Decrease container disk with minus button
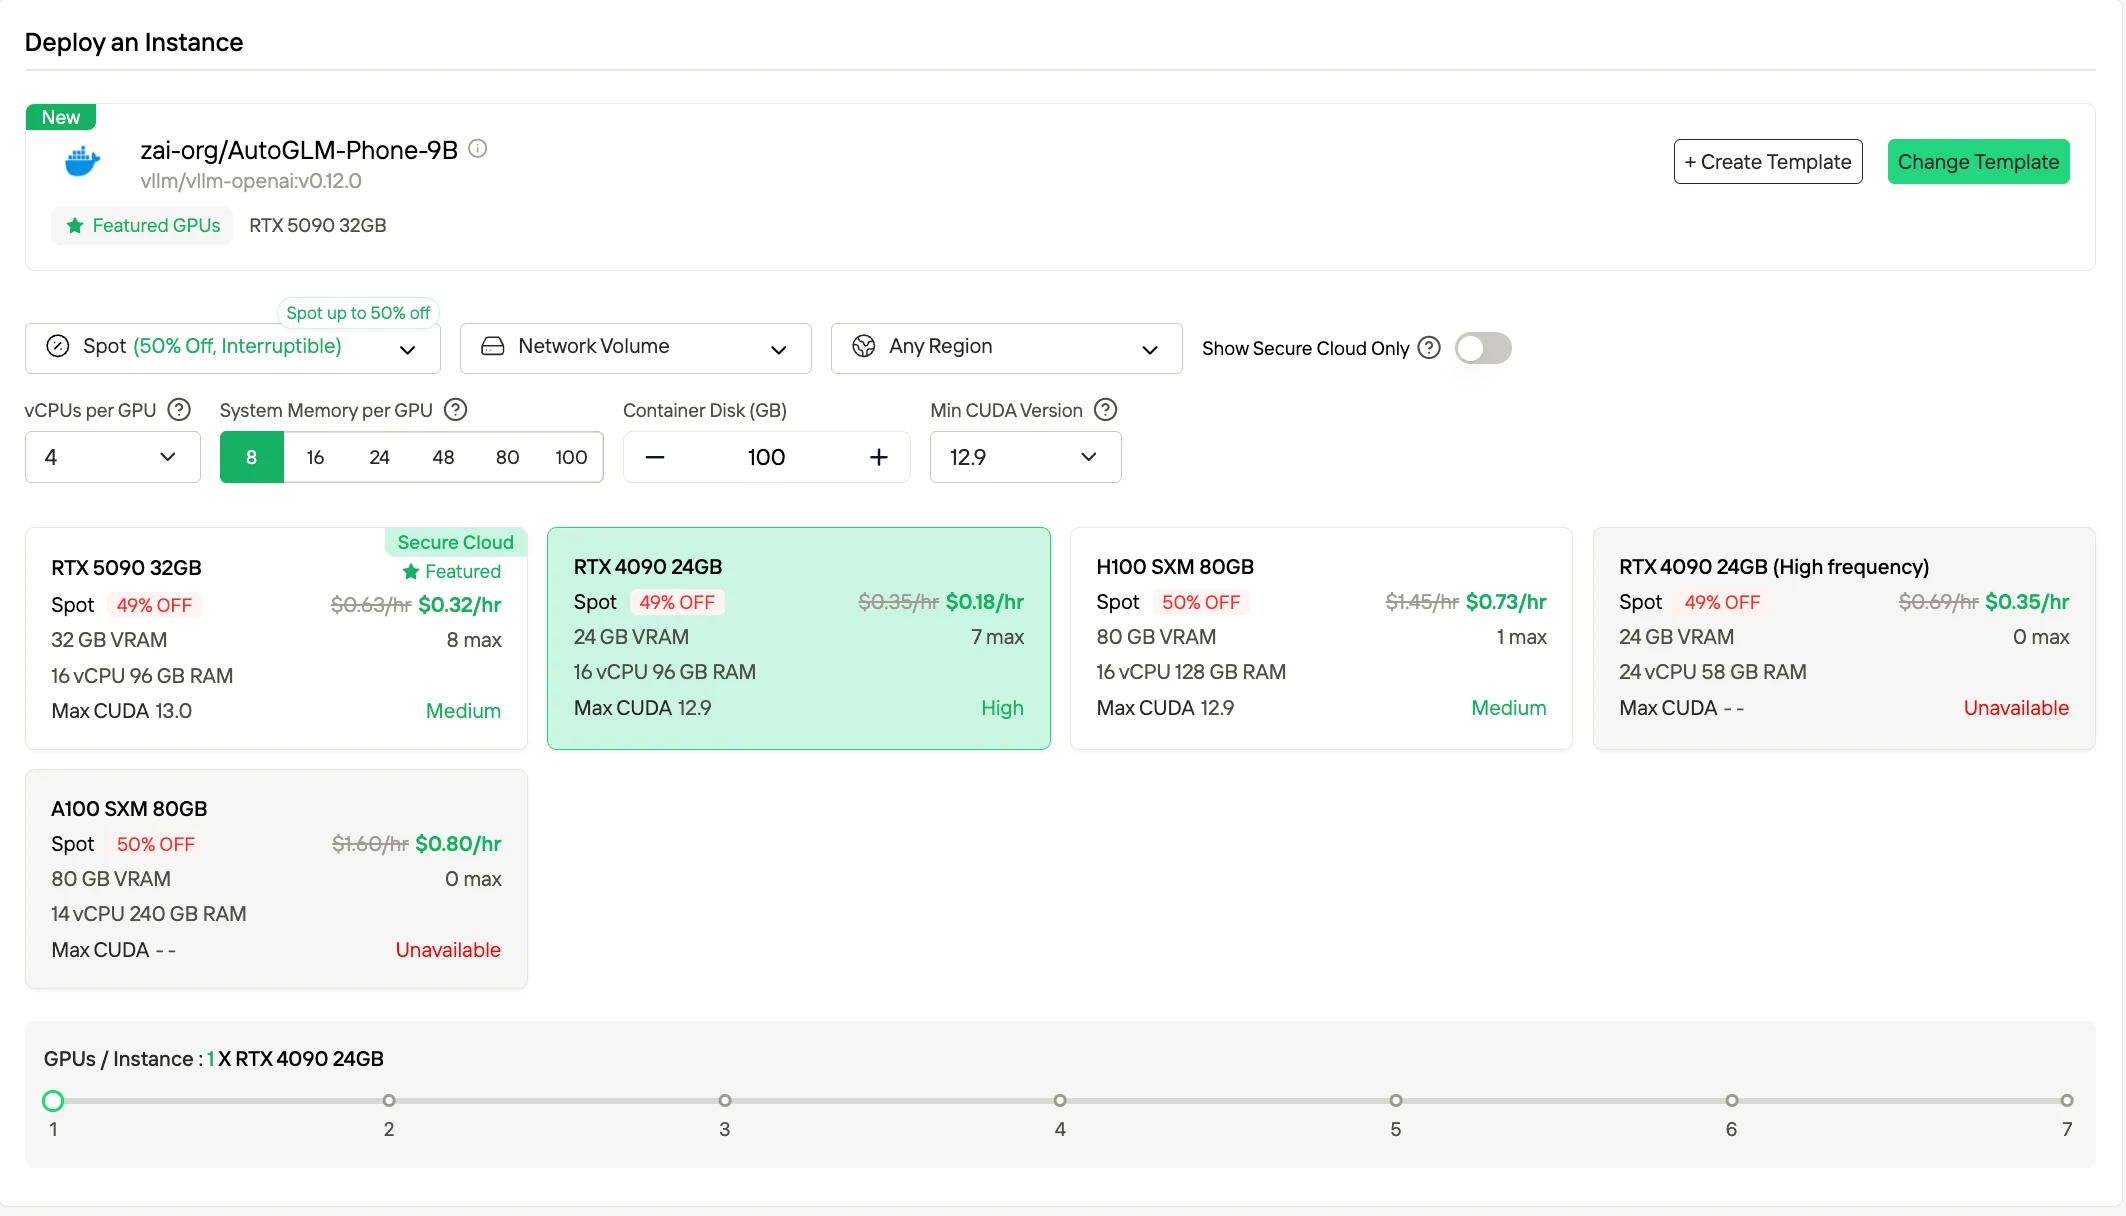The width and height of the screenshot is (2126, 1216). (655, 457)
